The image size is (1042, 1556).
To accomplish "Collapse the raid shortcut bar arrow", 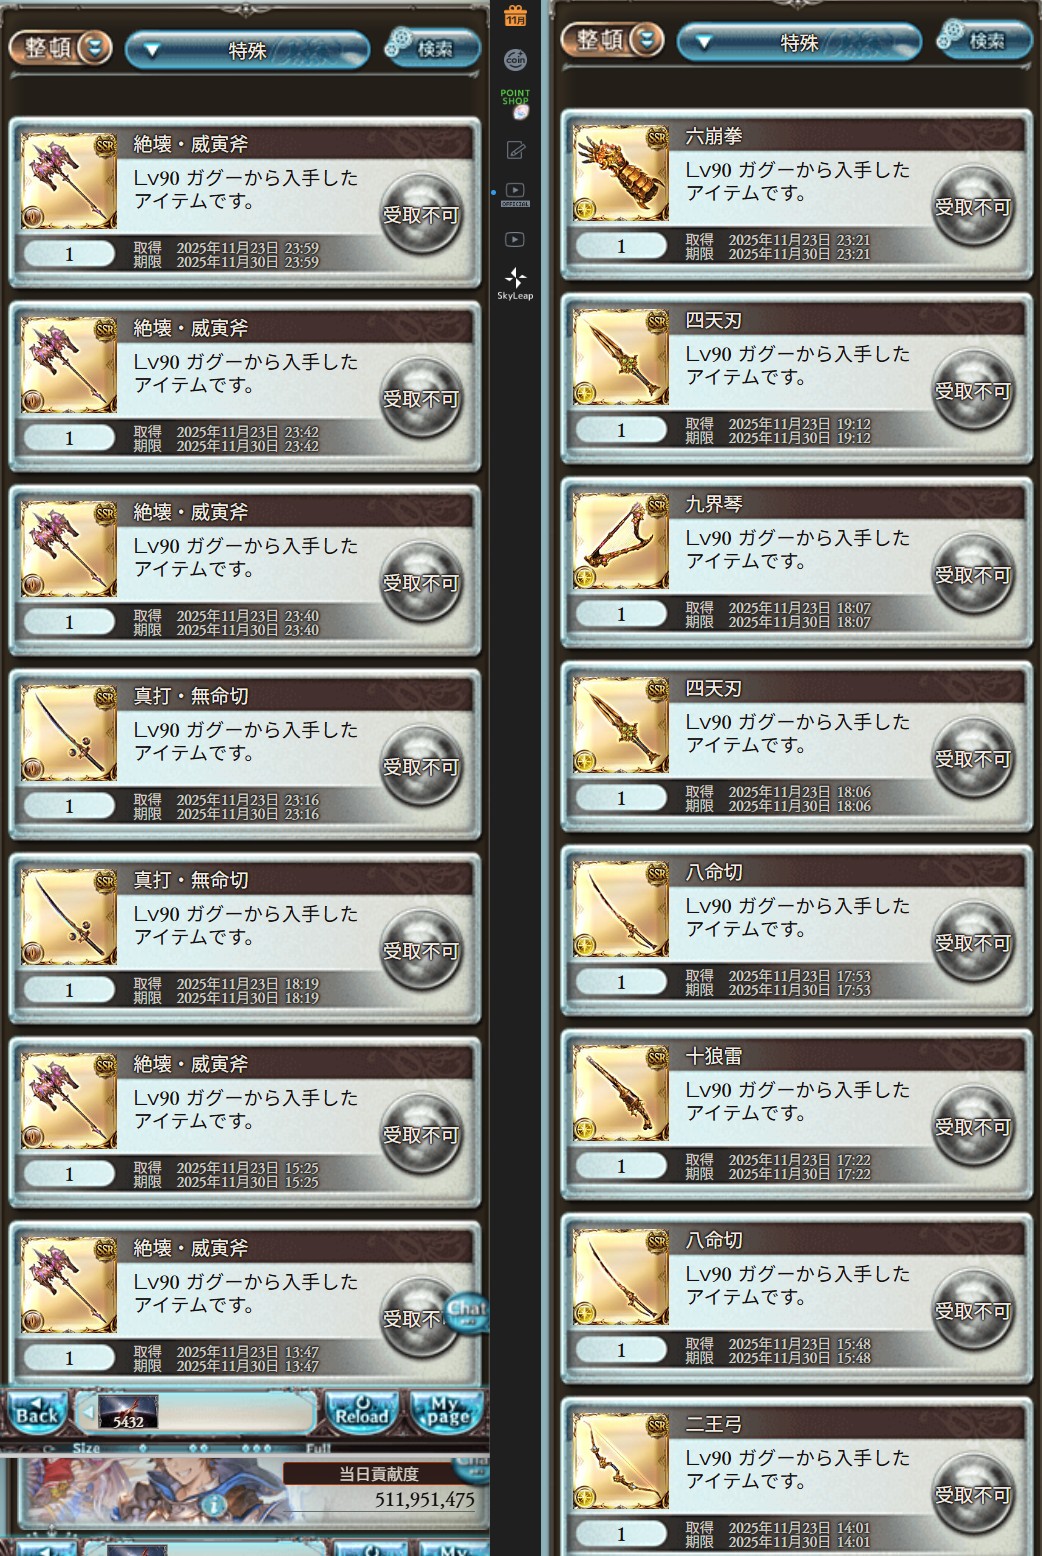I will click(x=87, y=1412).
